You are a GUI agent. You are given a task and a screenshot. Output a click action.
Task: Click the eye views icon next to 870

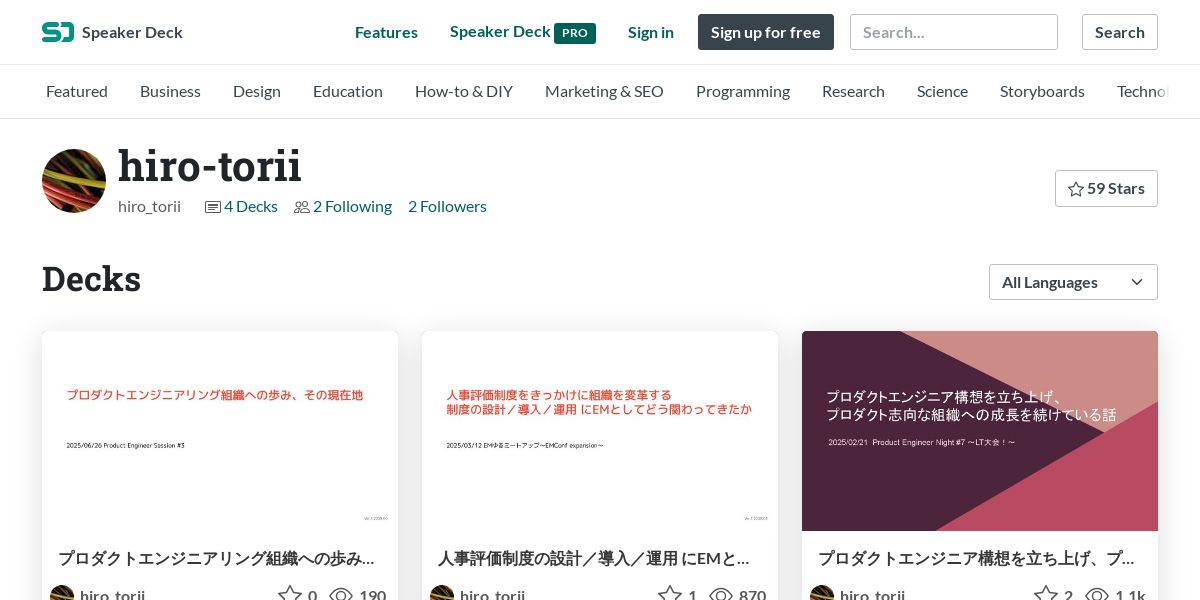pos(721,595)
